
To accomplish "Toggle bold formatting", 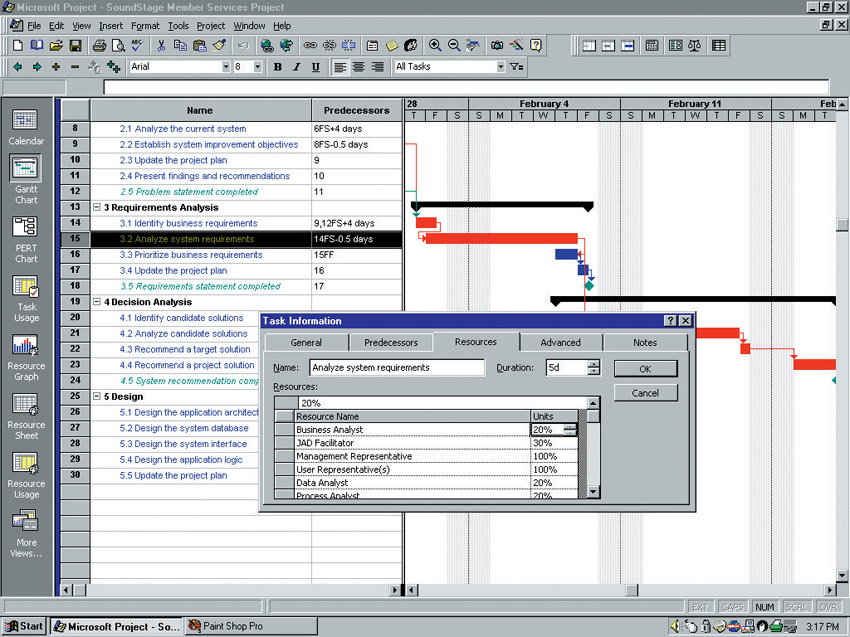I will [x=278, y=67].
